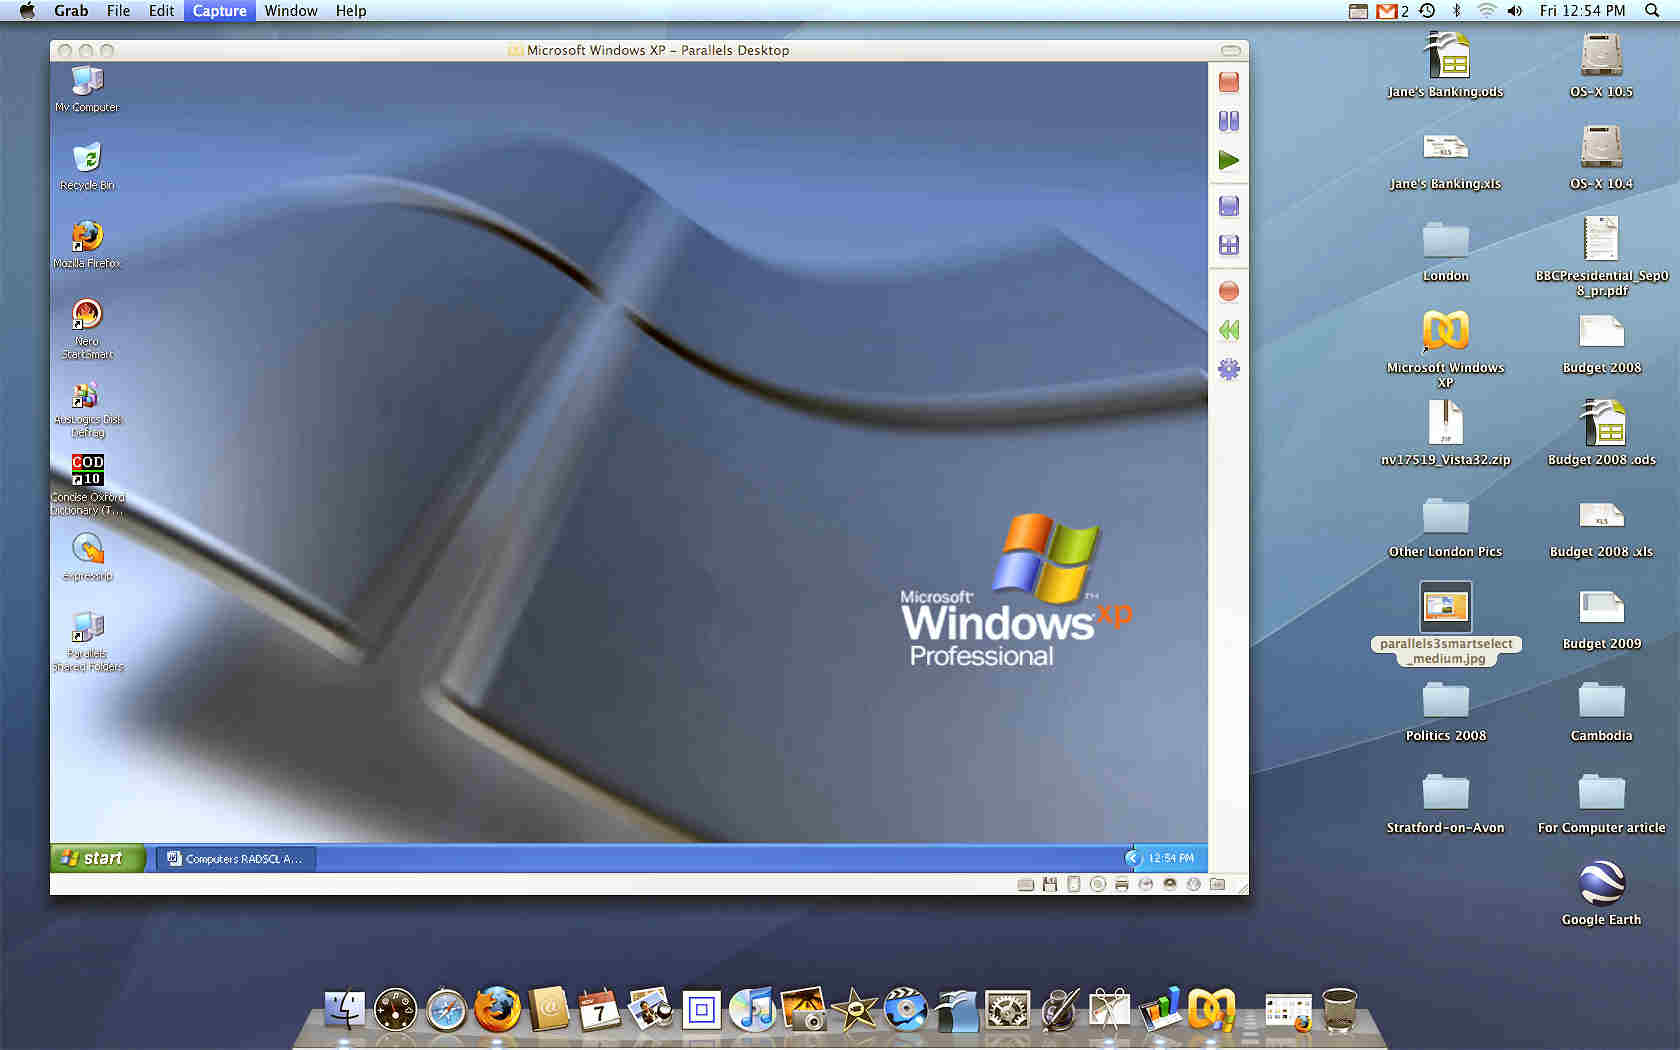Image resolution: width=1680 pixels, height=1050 pixels.
Task: Open the File menu
Action: pyautogui.click(x=118, y=11)
